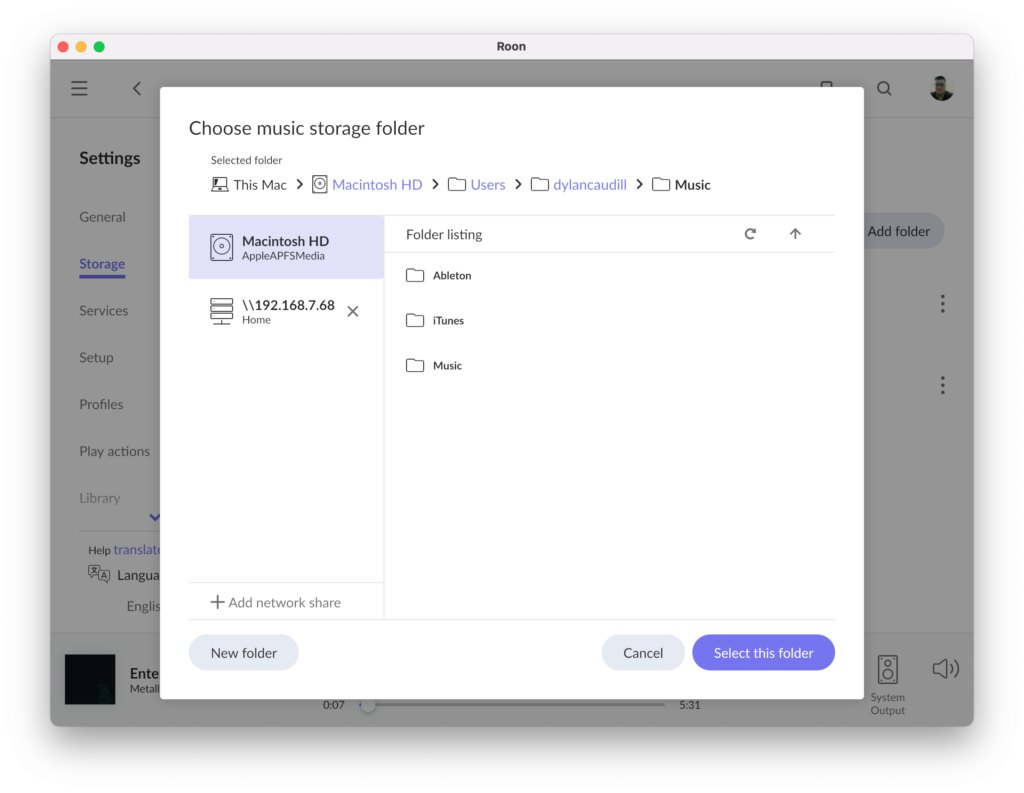Image resolution: width=1024 pixels, height=793 pixels.
Task: Click the bookmark icon in top bar
Action: [x=827, y=84]
